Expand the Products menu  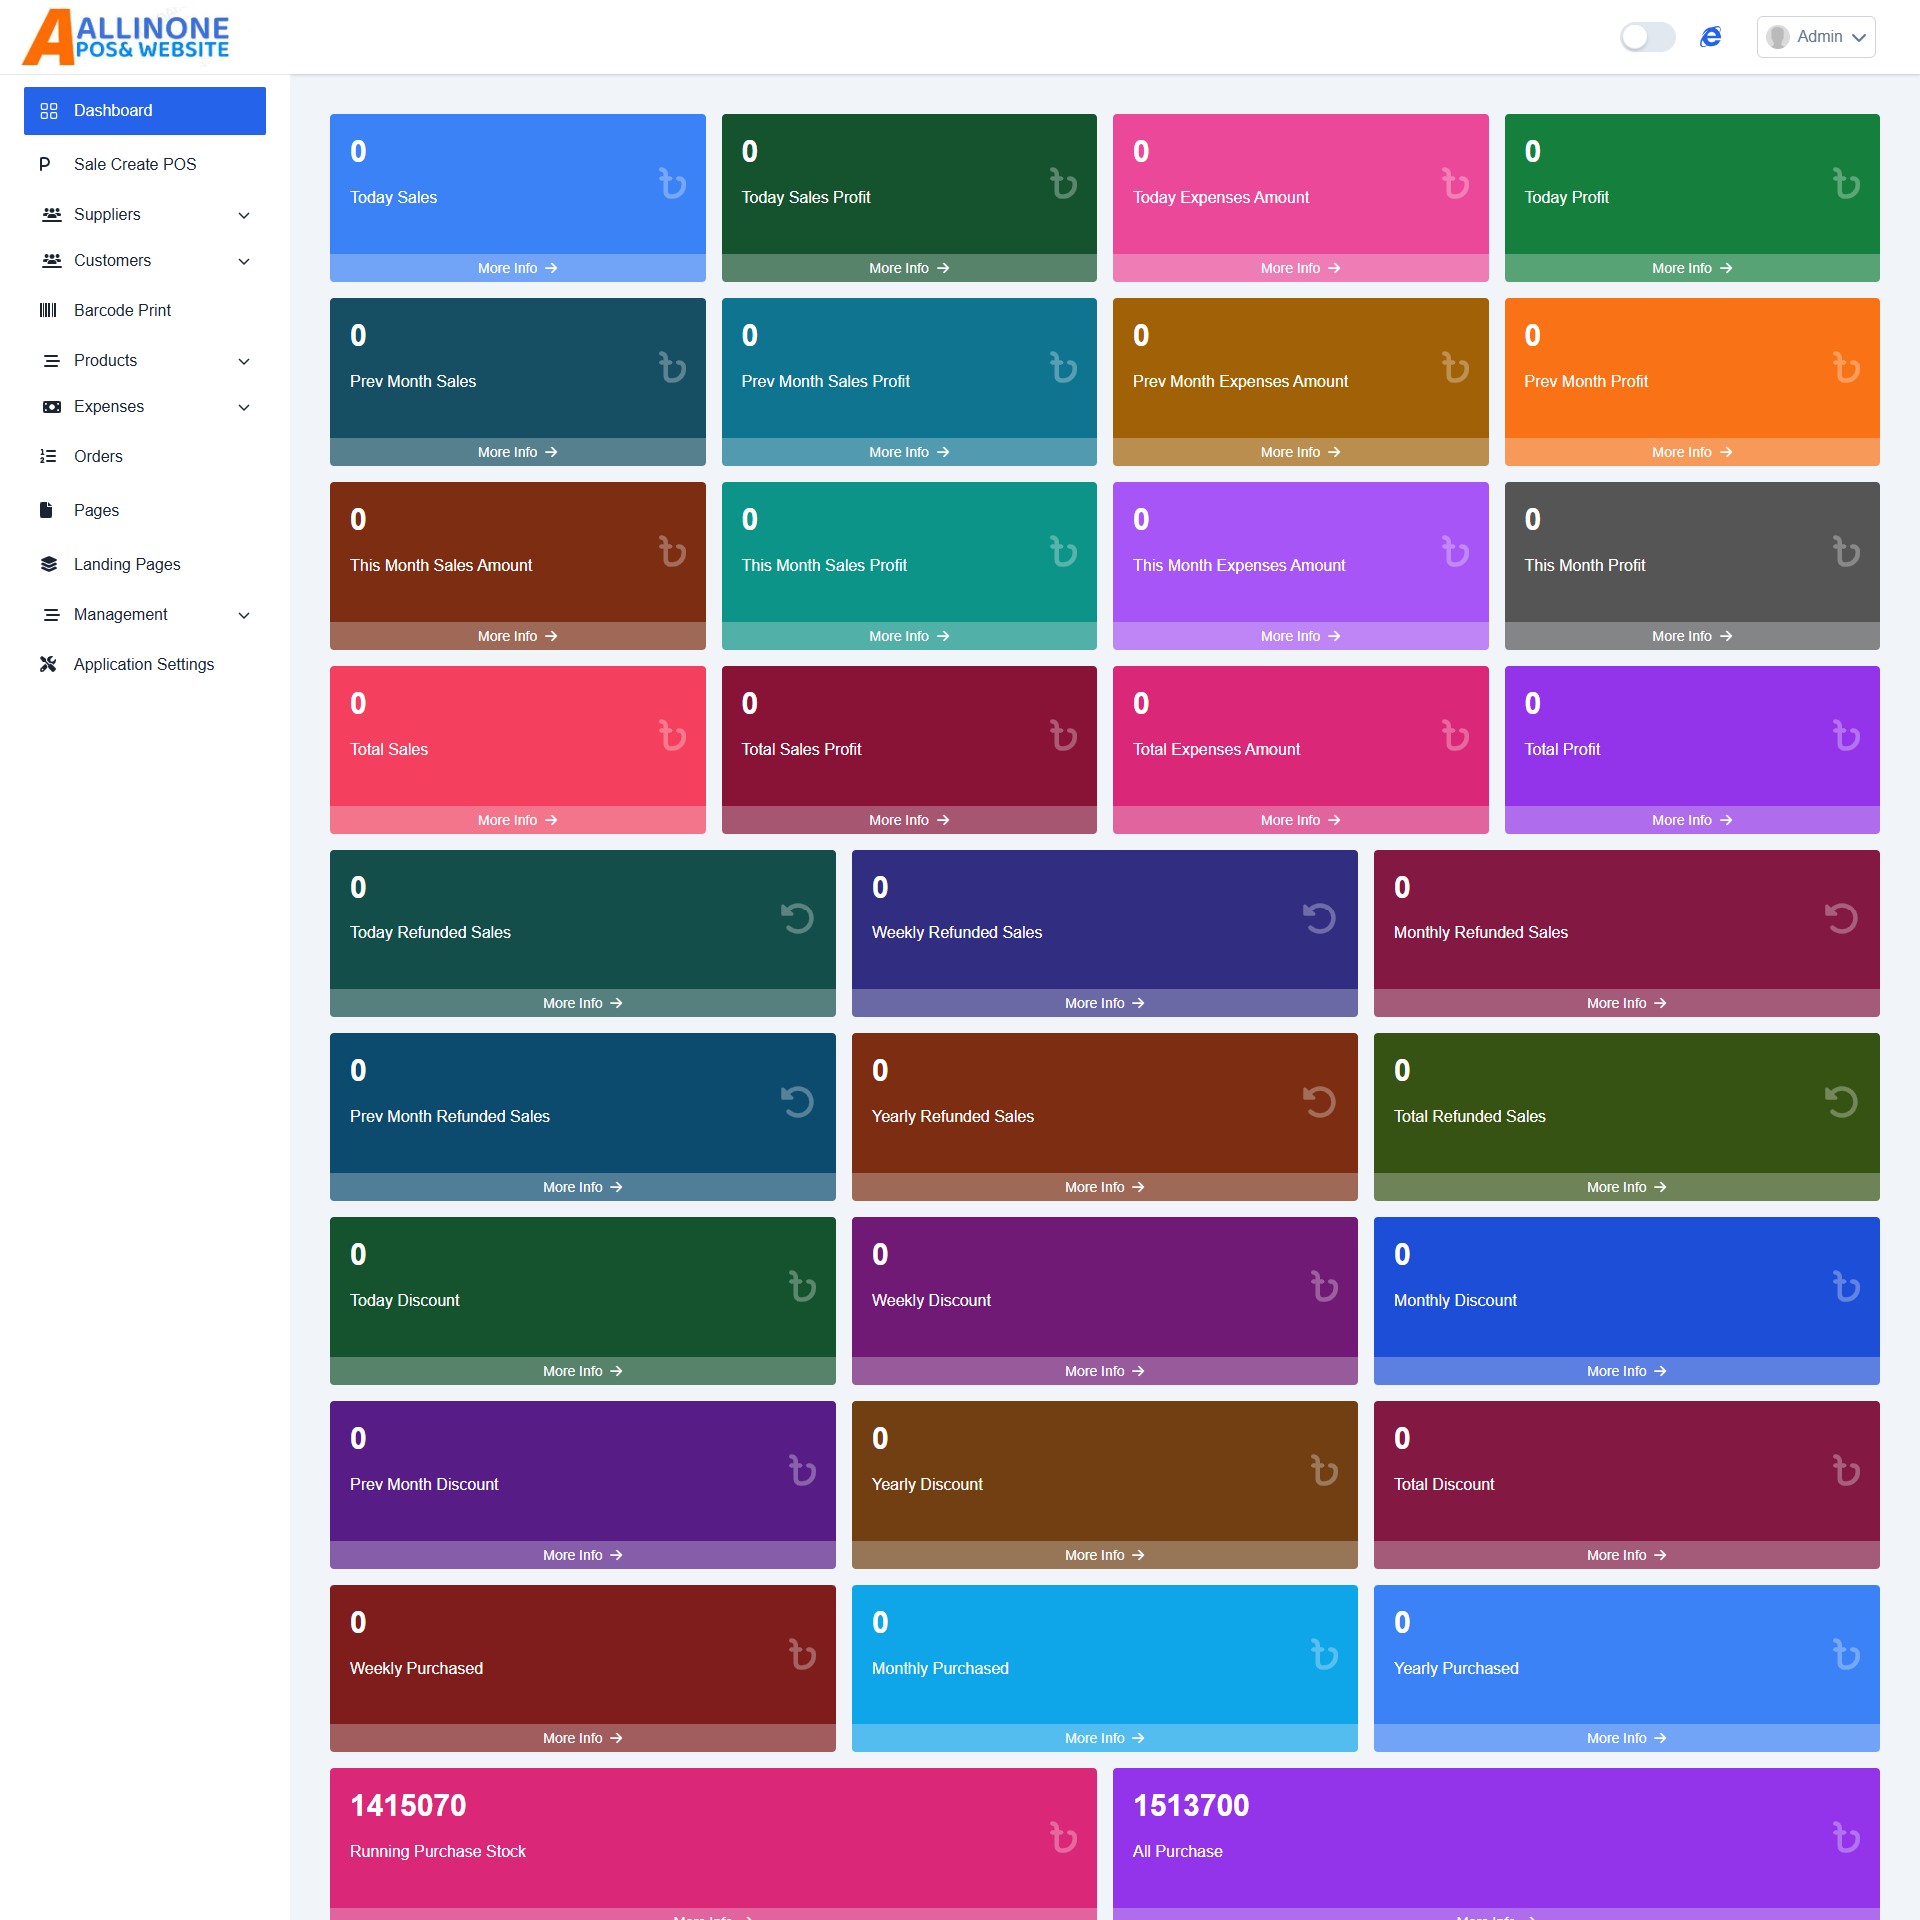145,360
